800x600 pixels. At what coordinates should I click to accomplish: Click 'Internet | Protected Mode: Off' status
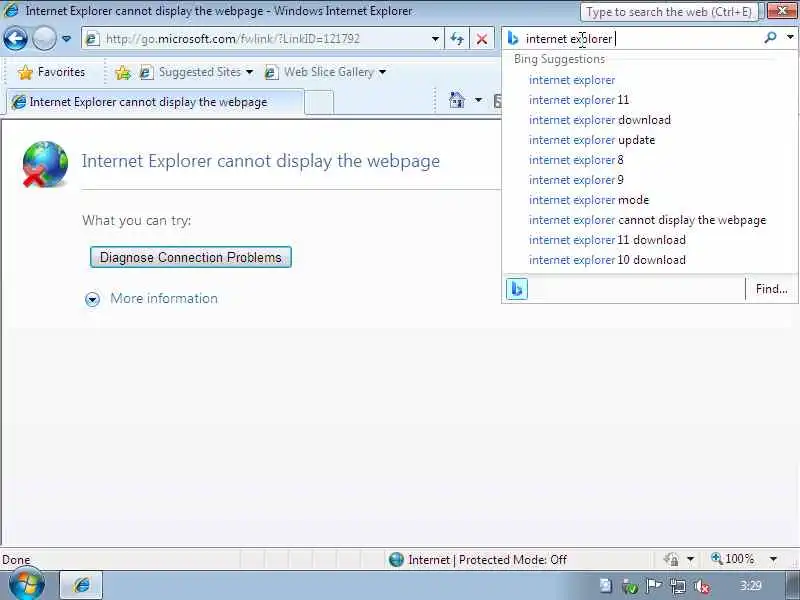point(478,560)
